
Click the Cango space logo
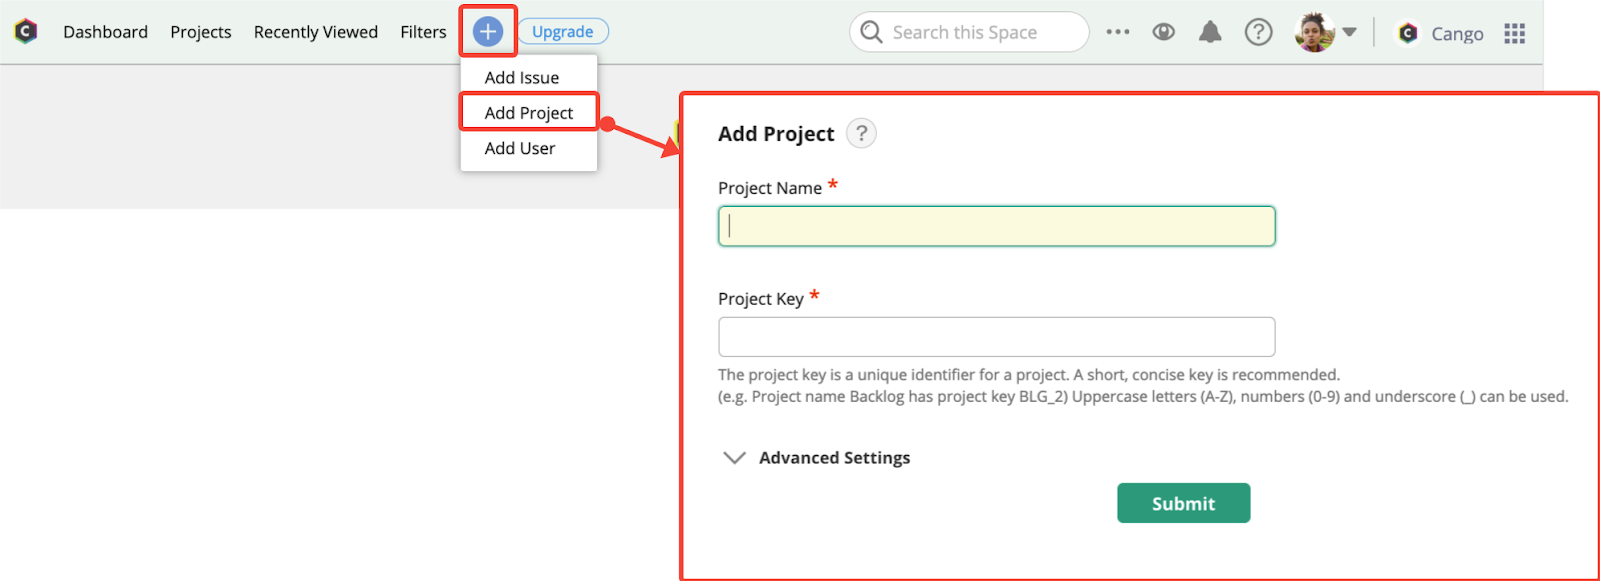pos(1408,33)
